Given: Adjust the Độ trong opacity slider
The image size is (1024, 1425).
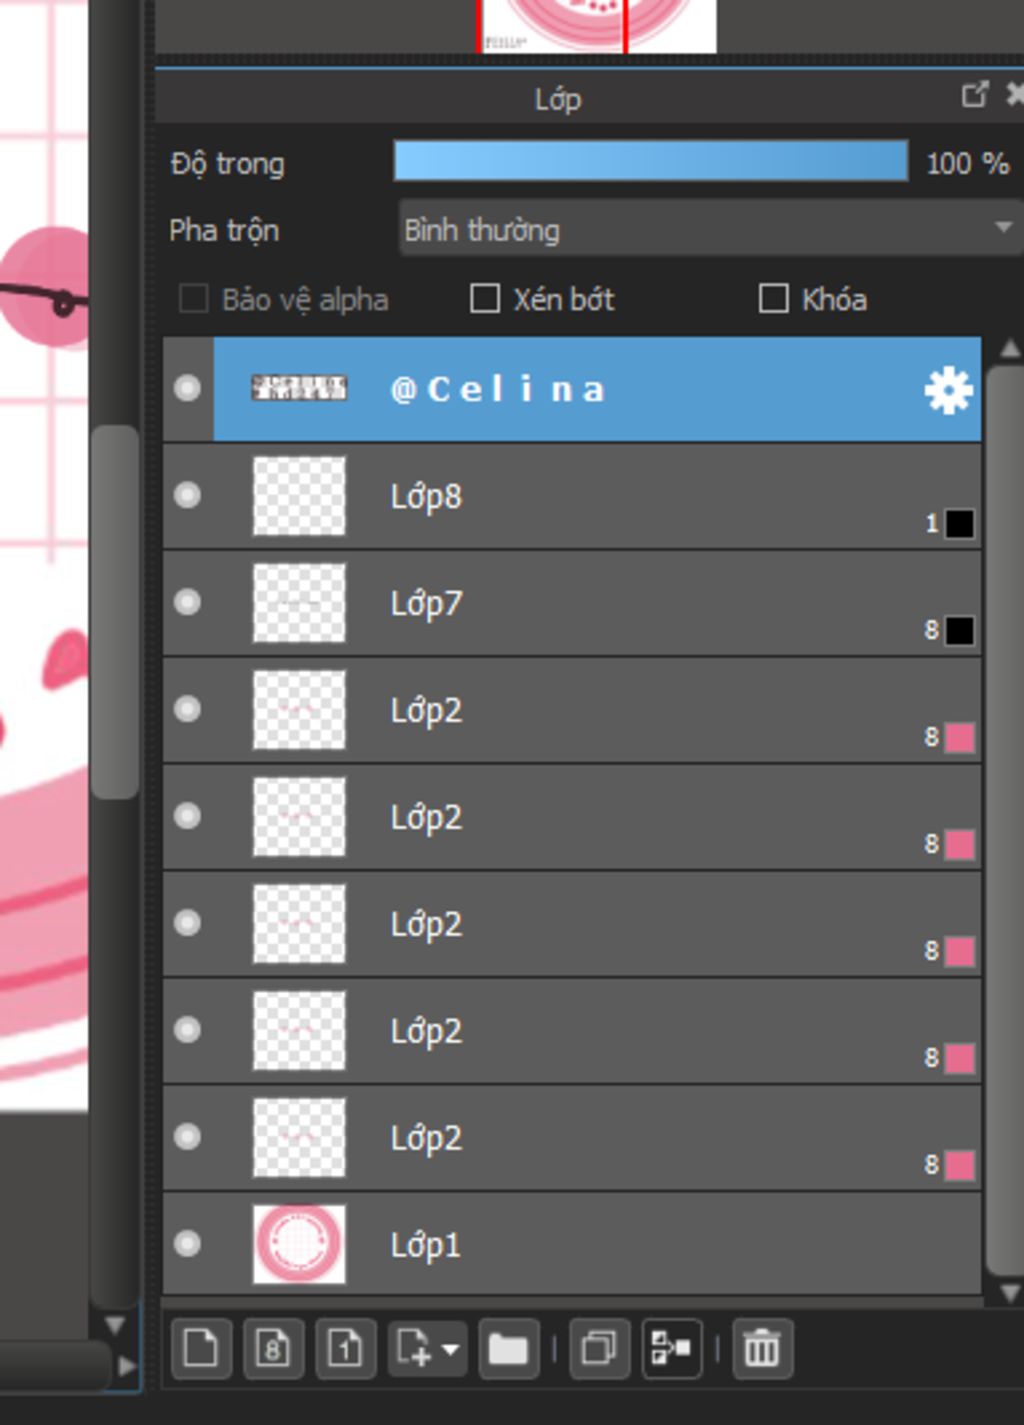Looking at the screenshot, I should click(650, 162).
